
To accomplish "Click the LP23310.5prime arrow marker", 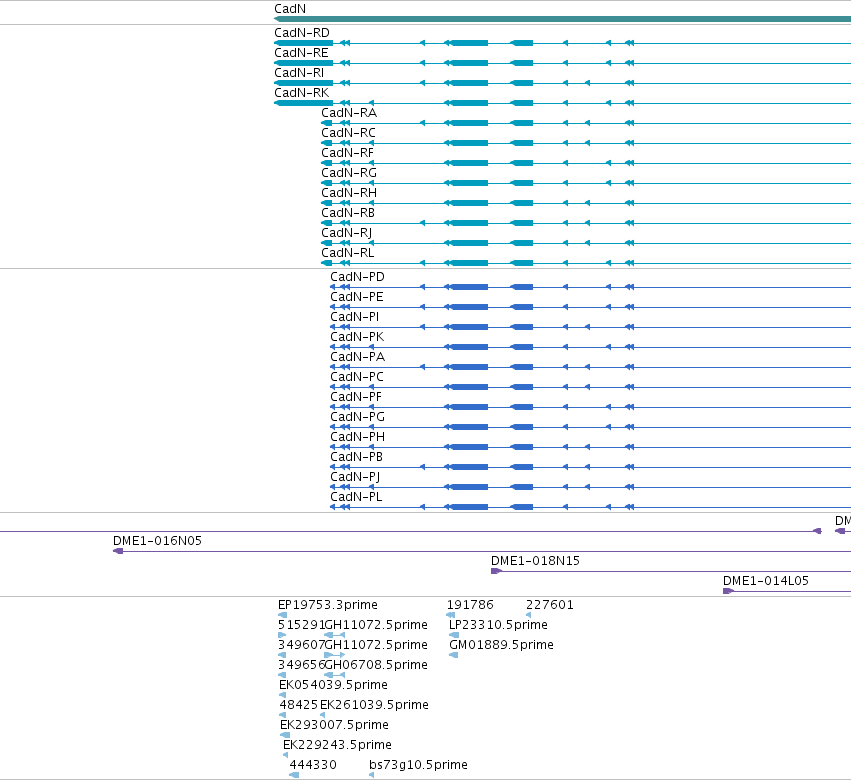I will [x=454, y=635].
